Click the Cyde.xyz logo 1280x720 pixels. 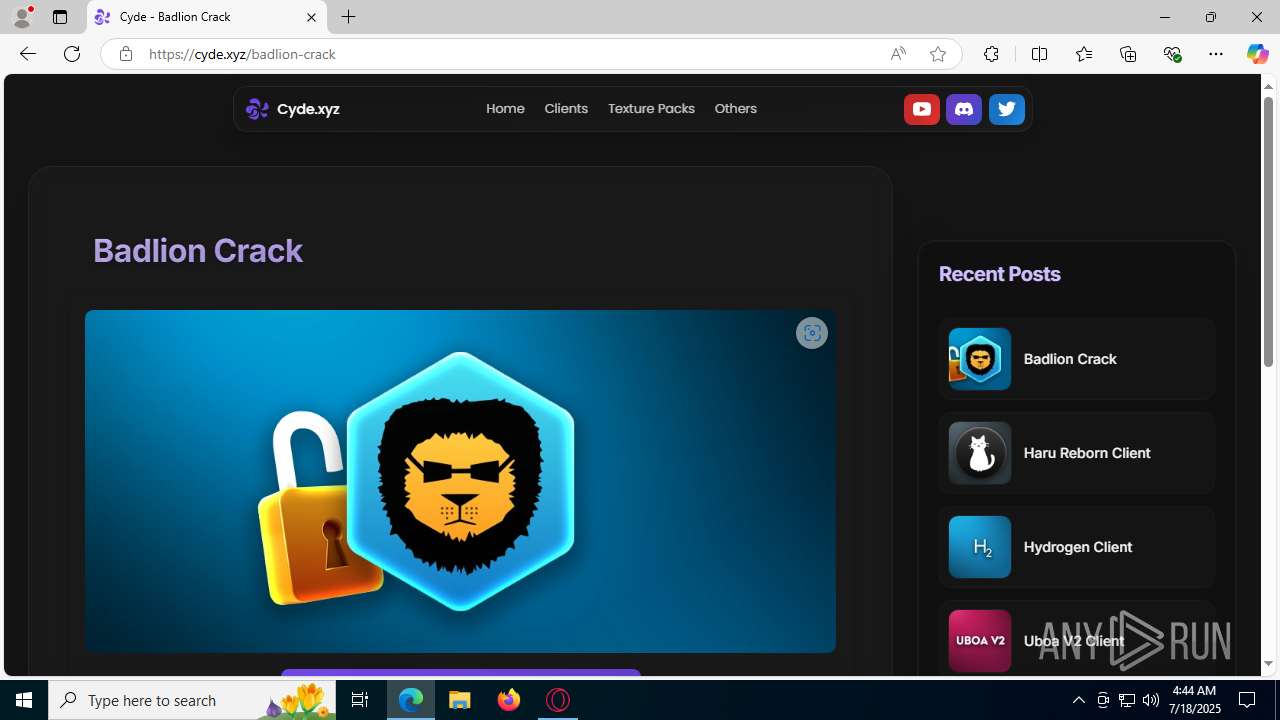point(293,109)
